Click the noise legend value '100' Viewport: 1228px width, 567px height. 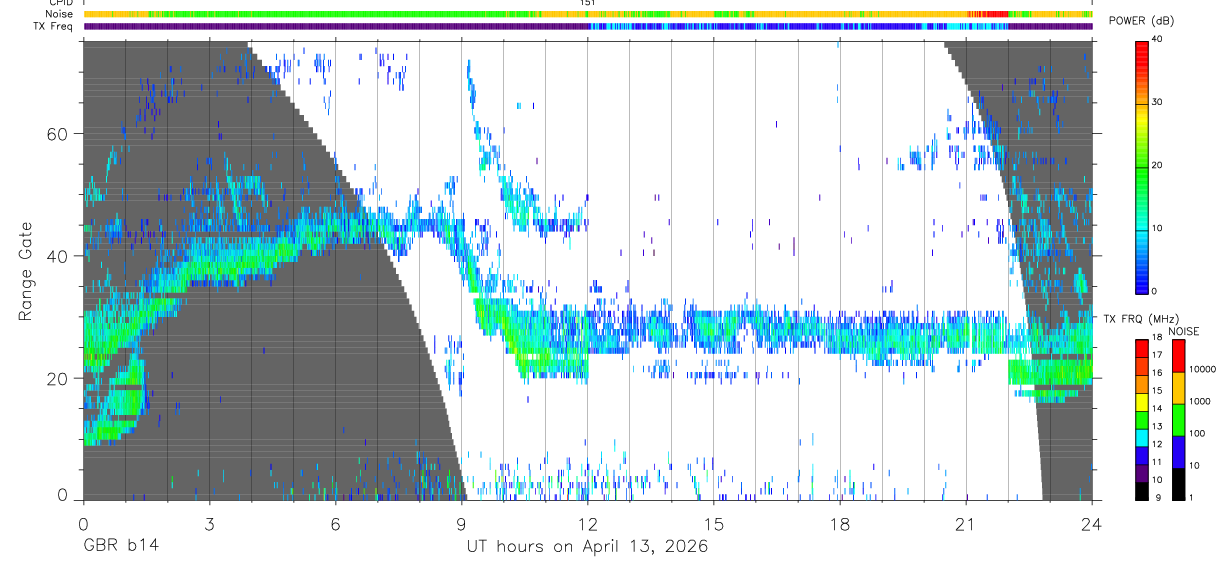pyautogui.click(x=1199, y=433)
